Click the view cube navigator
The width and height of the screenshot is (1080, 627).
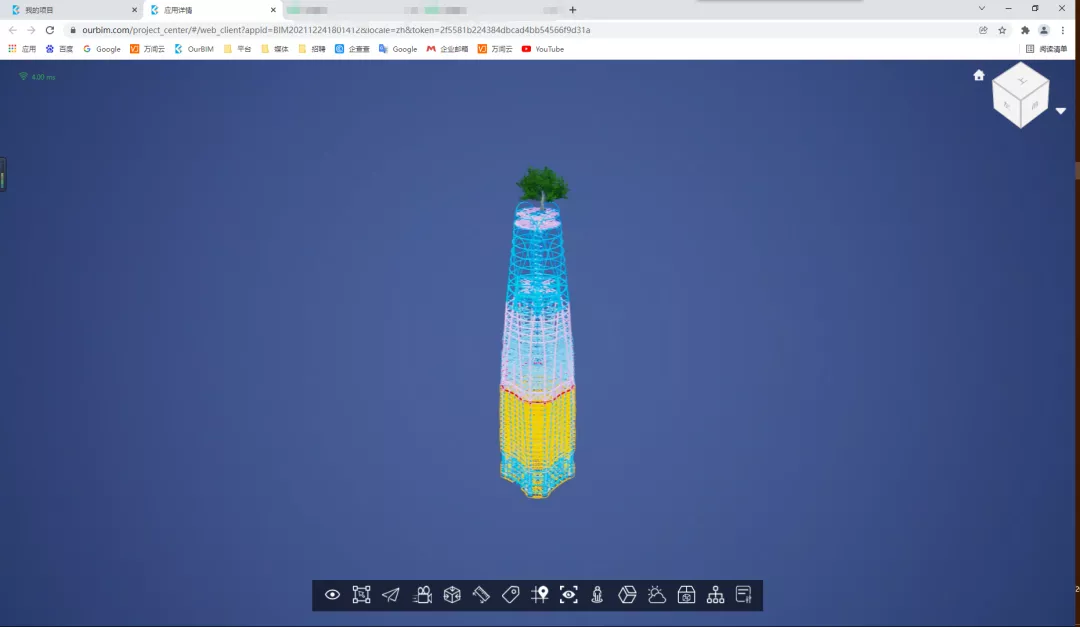pyautogui.click(x=1020, y=95)
